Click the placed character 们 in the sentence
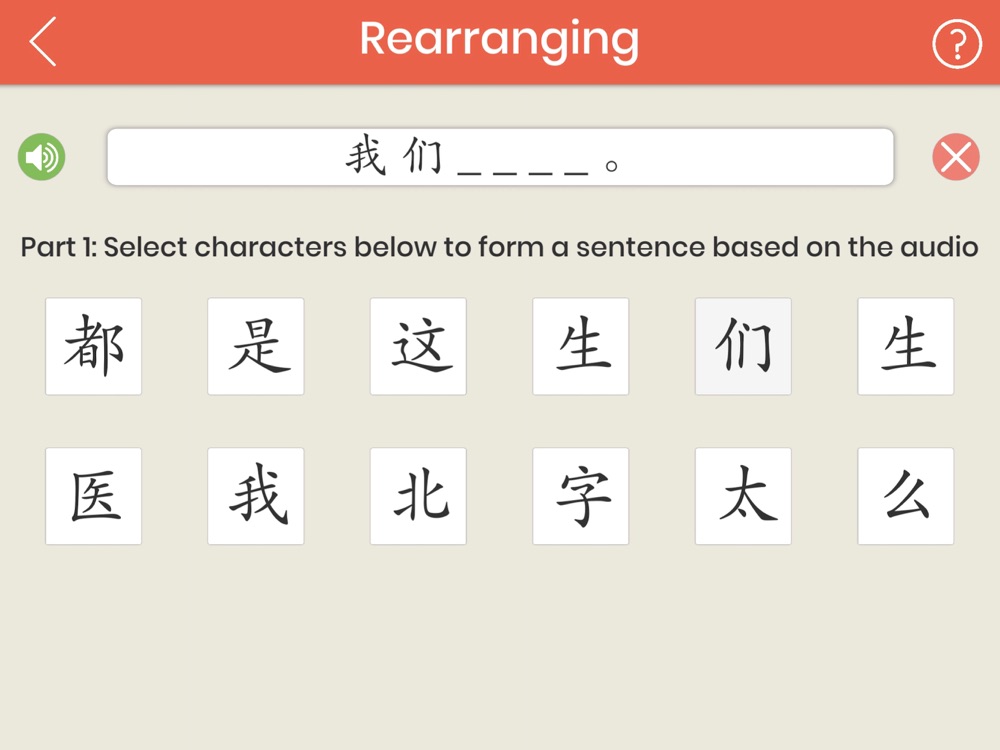The width and height of the screenshot is (1000, 750). (422, 157)
